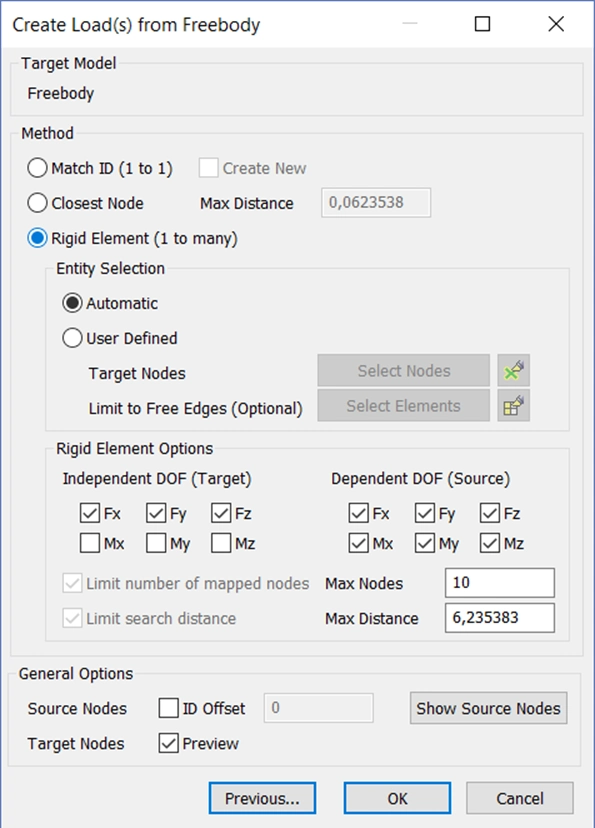
Task: Click the Closest Node Max Distance field
Action: coord(376,202)
